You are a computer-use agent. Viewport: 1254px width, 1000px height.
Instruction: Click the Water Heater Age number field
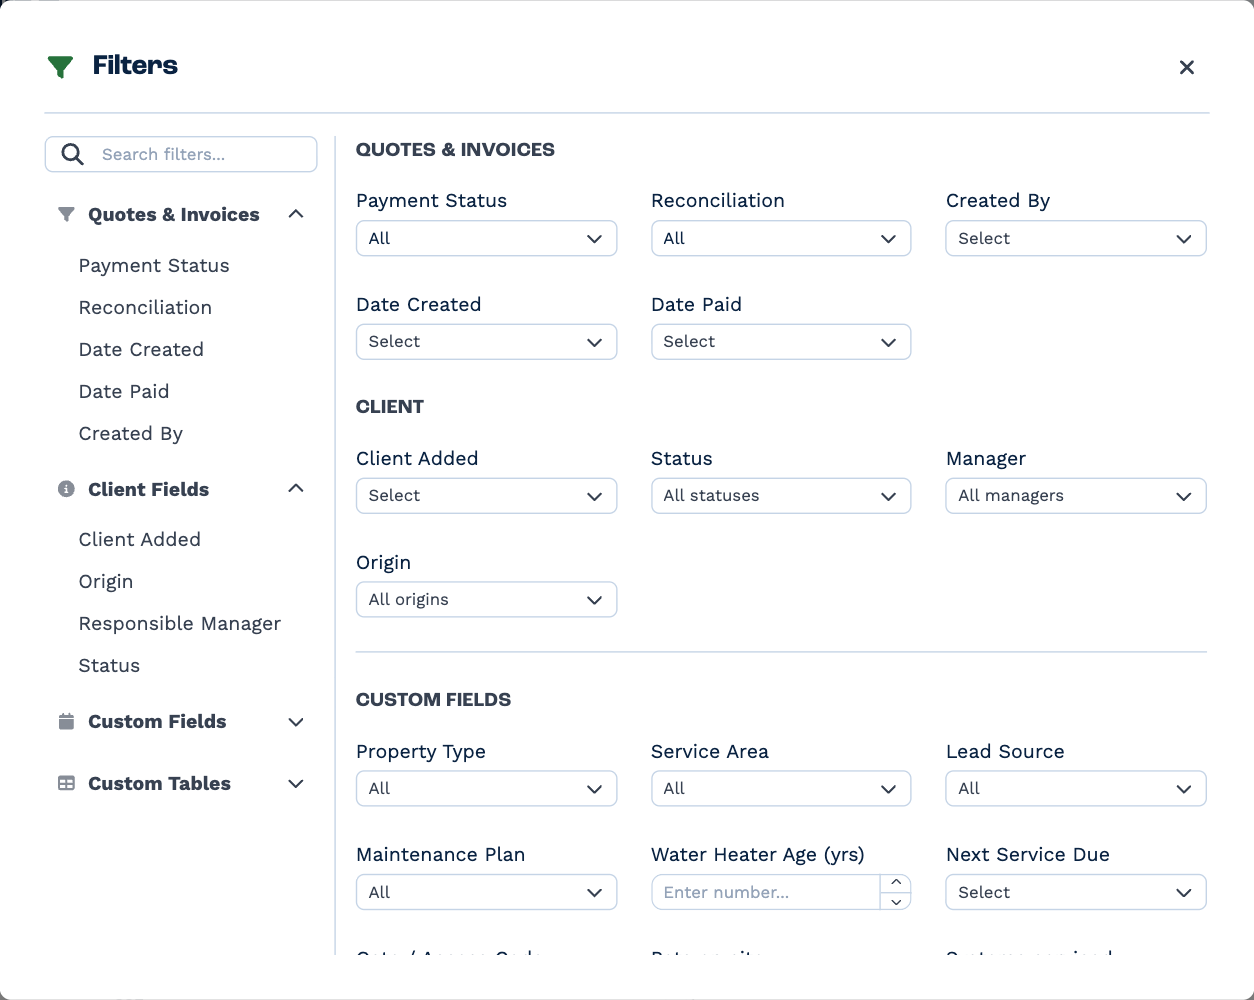coord(766,892)
